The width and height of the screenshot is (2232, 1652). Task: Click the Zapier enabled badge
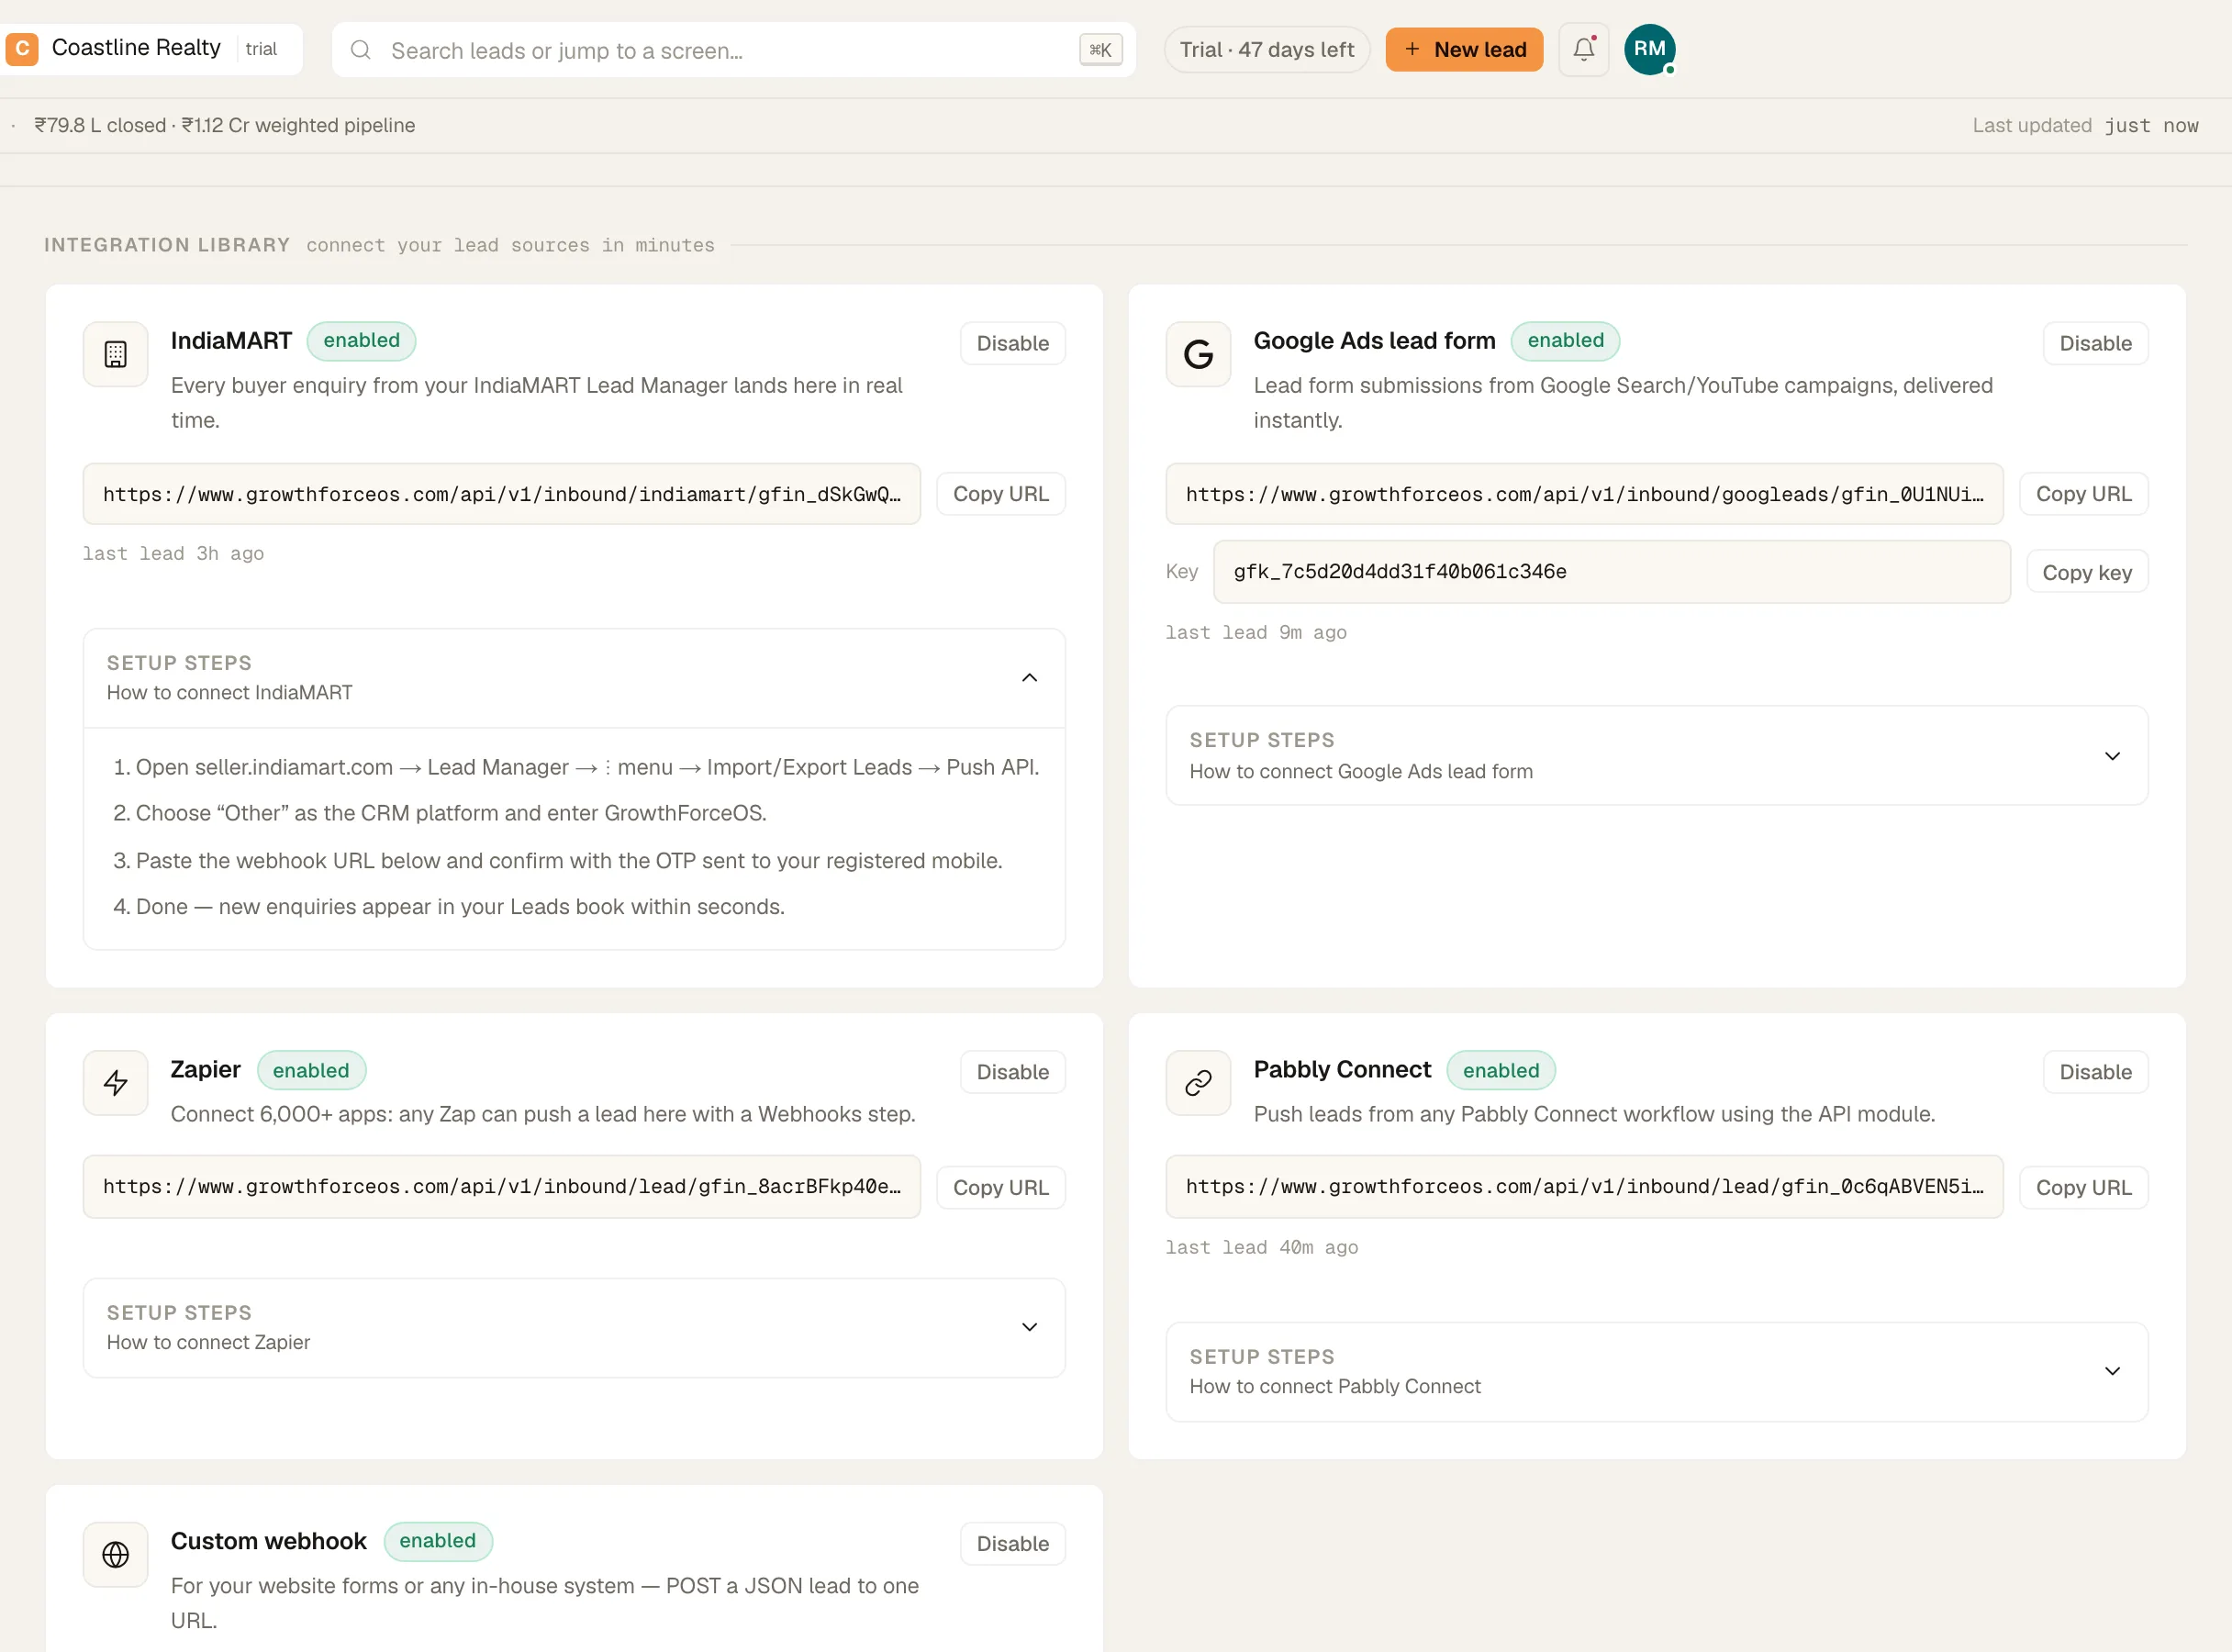click(x=311, y=1070)
